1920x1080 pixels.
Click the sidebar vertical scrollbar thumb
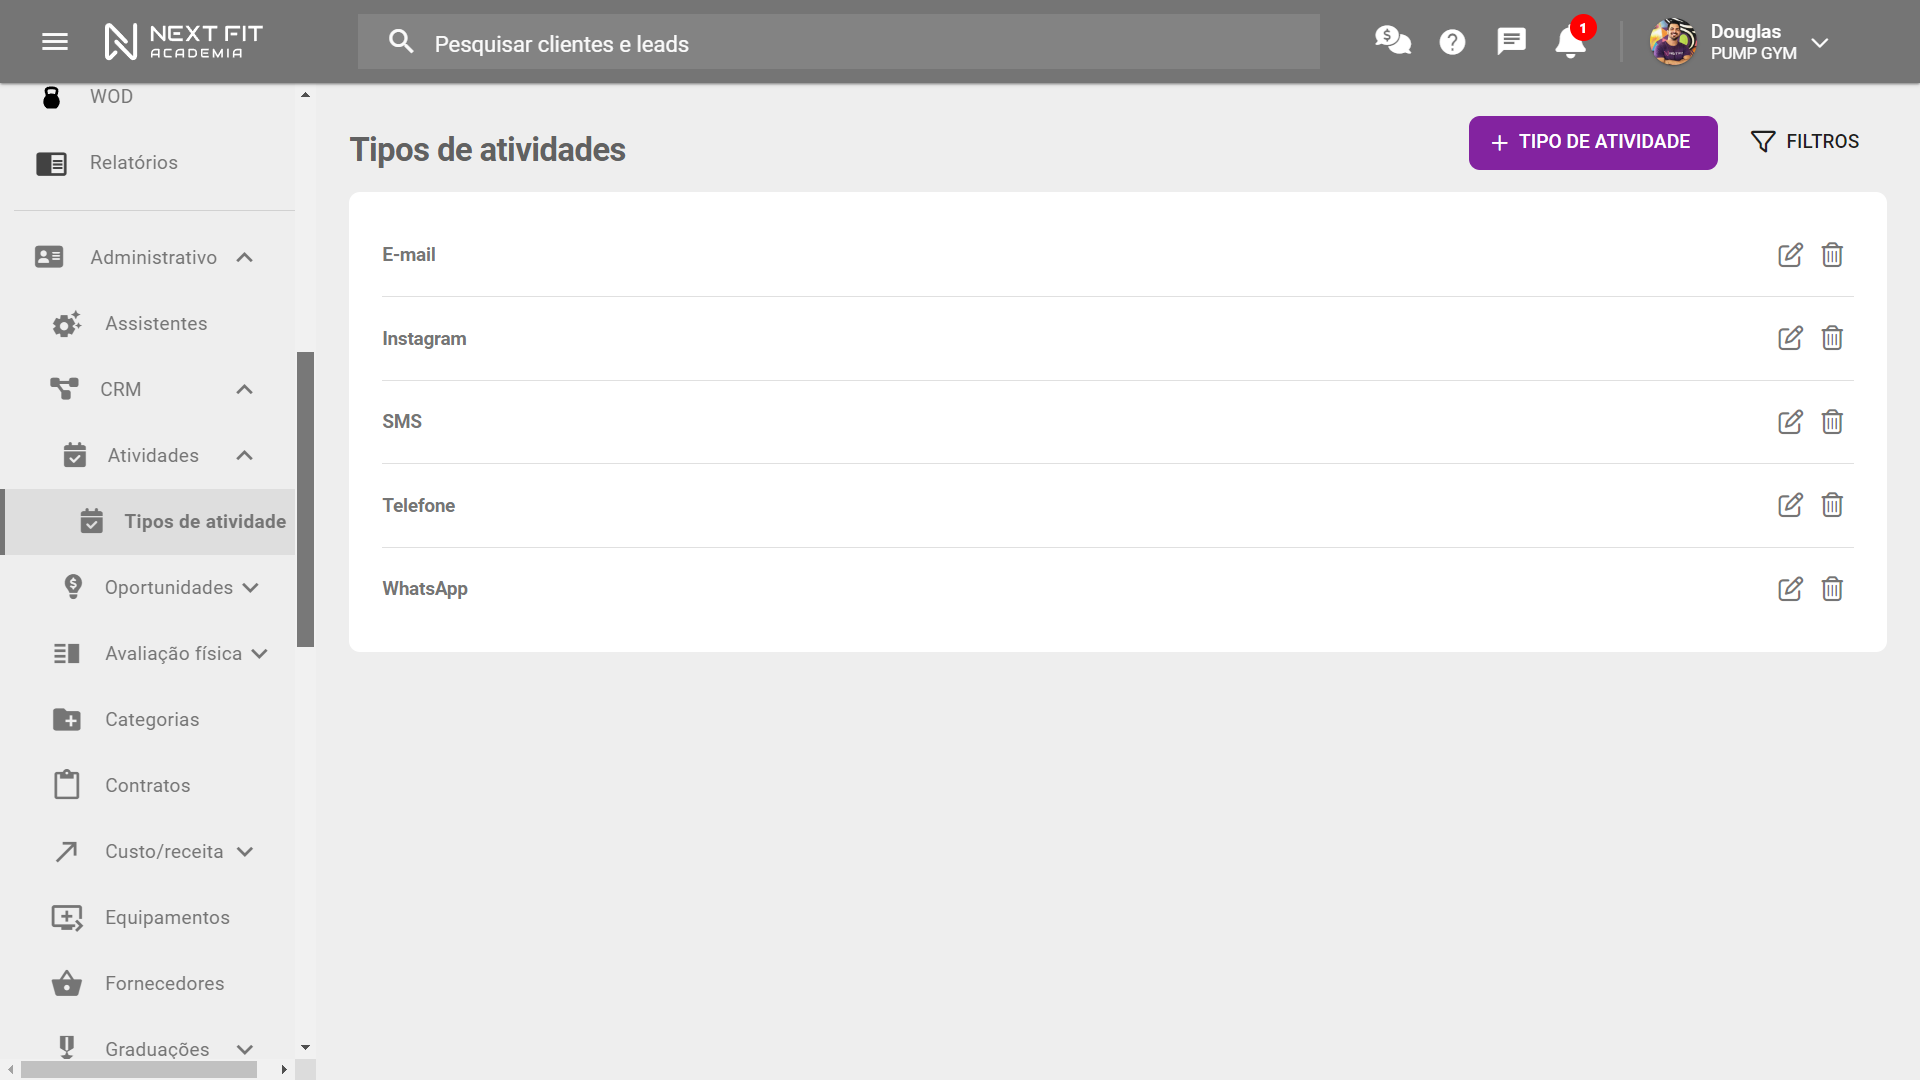tap(306, 500)
